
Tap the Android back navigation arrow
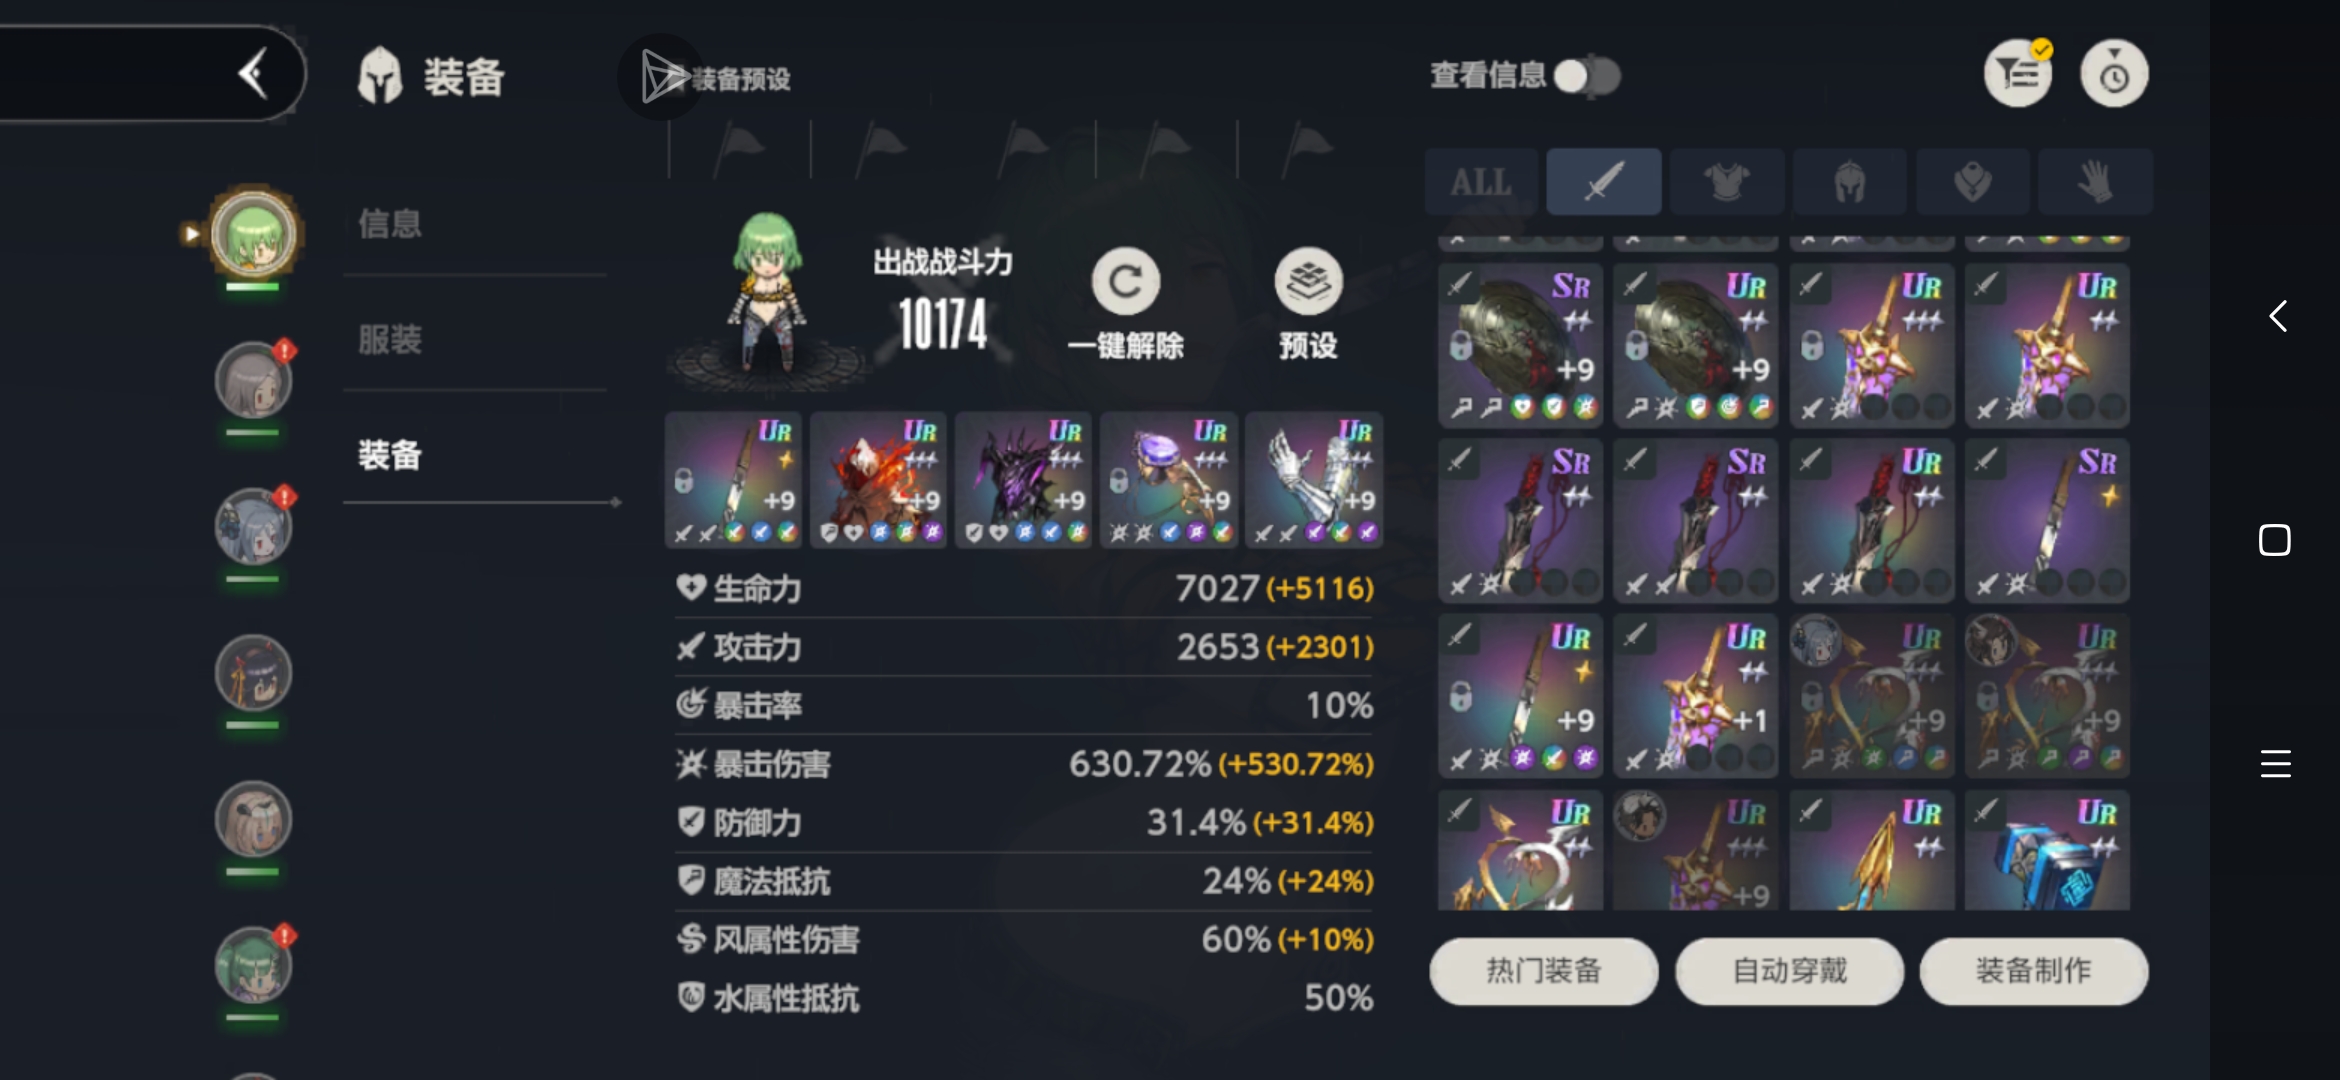click(x=2277, y=317)
